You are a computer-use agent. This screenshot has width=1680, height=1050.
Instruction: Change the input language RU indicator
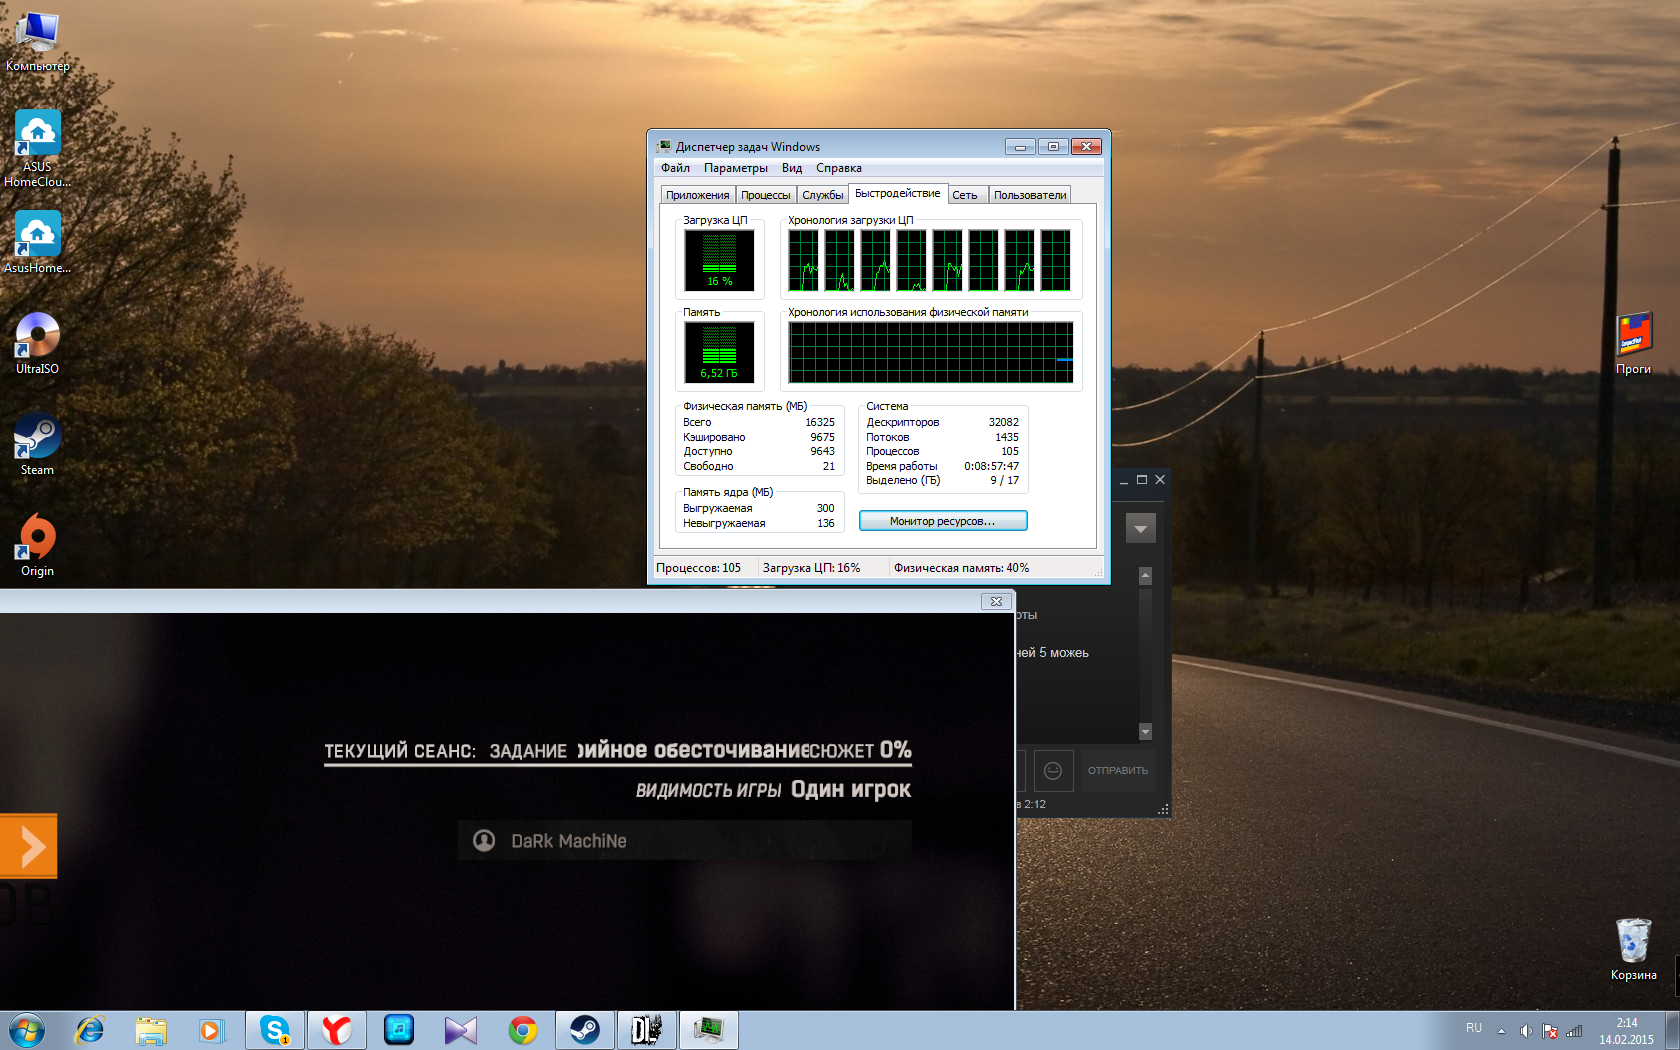click(1474, 1028)
